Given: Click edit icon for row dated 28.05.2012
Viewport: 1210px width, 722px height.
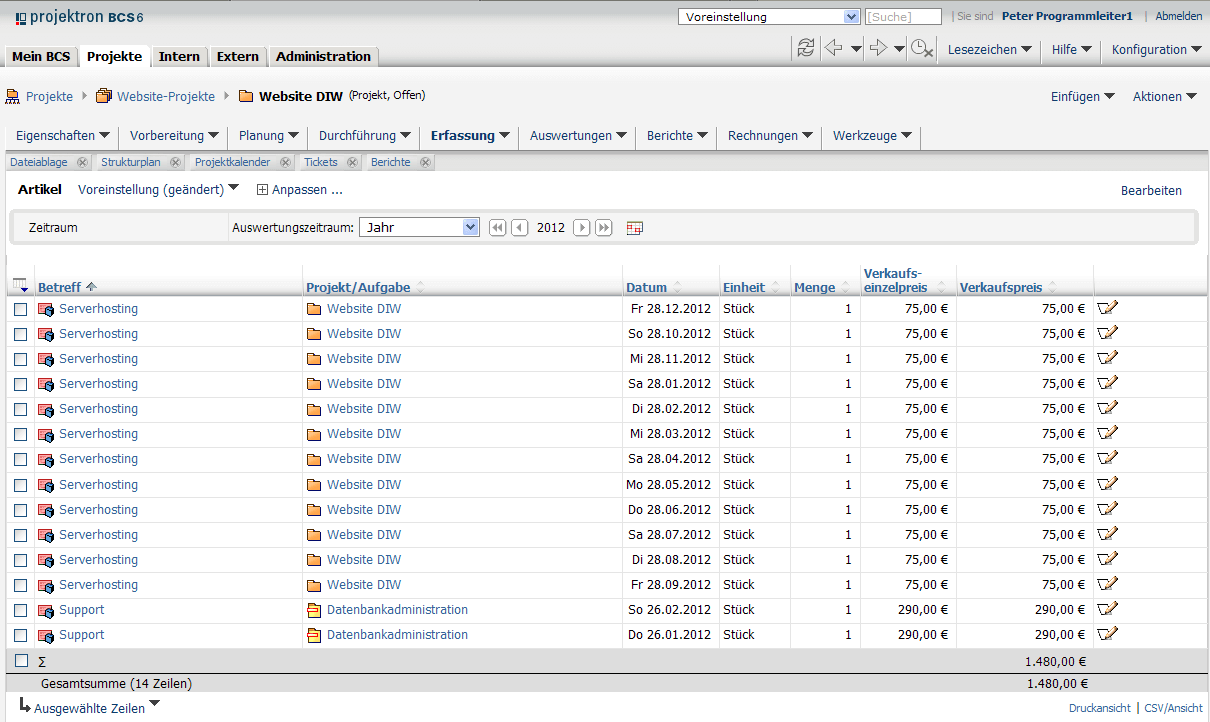Looking at the screenshot, I should pyautogui.click(x=1107, y=484).
